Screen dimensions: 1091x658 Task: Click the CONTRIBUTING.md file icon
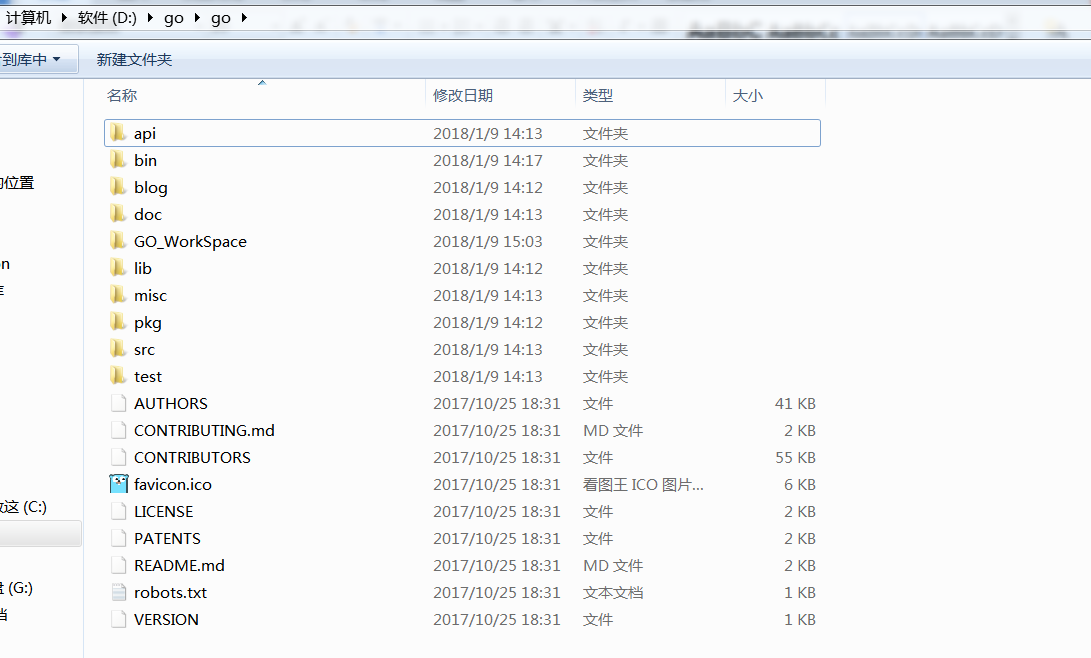pos(119,431)
